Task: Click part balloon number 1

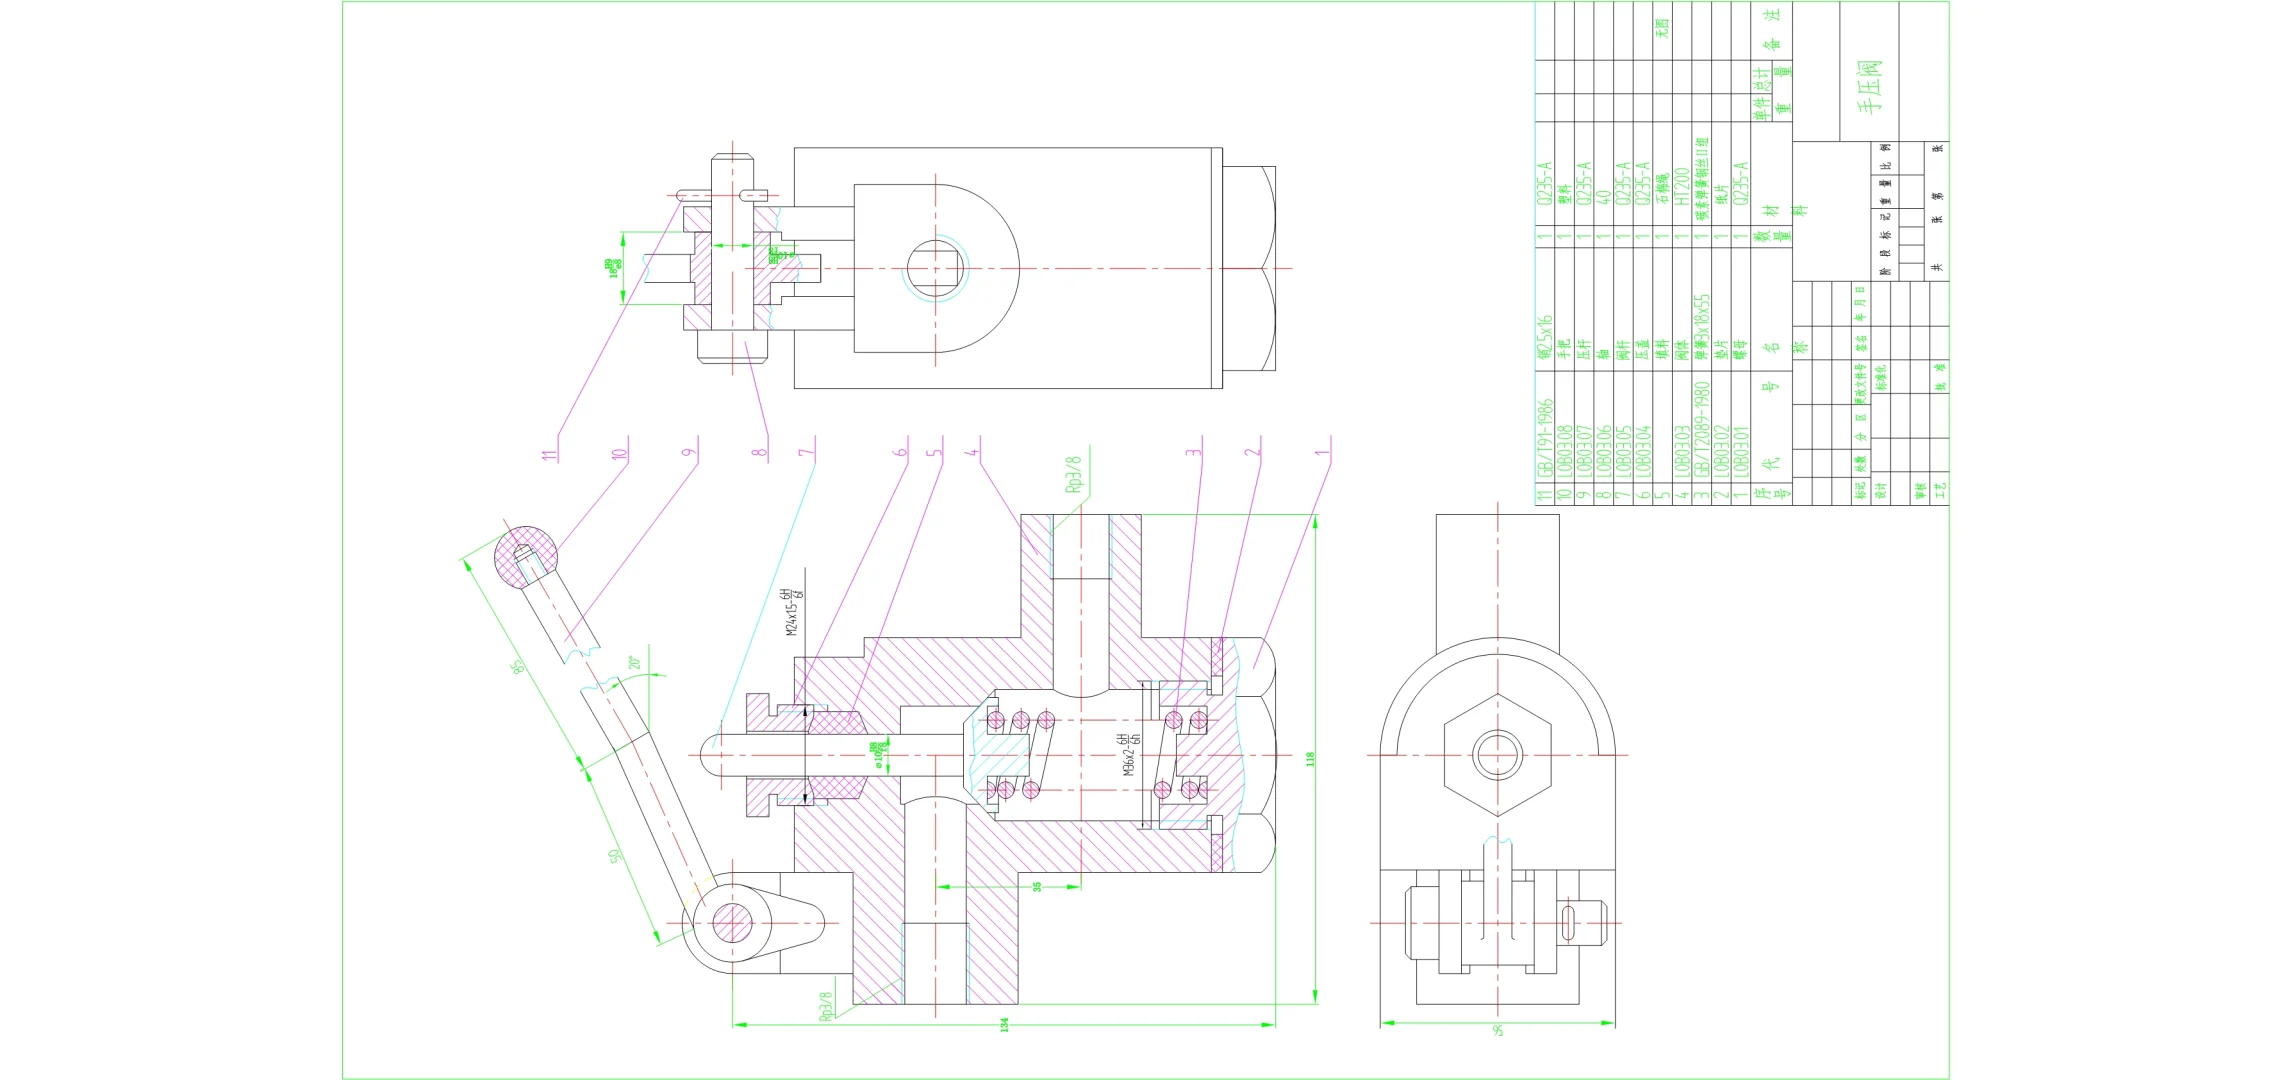Action: pyautogui.click(x=1322, y=451)
